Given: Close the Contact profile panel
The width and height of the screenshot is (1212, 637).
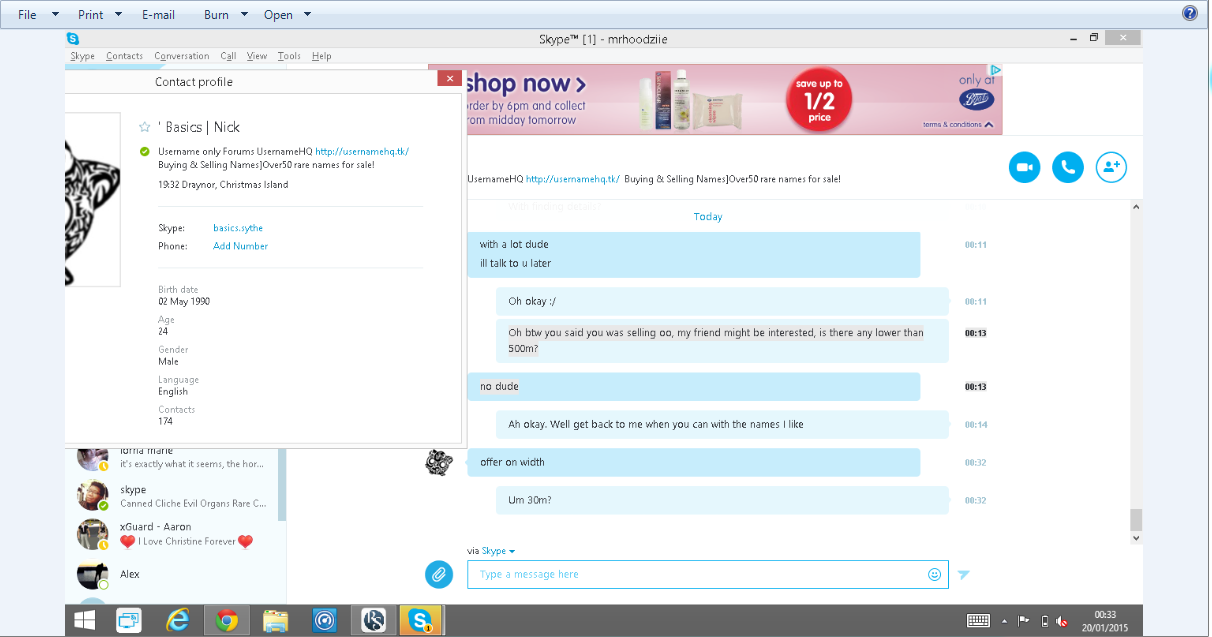Looking at the screenshot, I should pyautogui.click(x=449, y=78).
